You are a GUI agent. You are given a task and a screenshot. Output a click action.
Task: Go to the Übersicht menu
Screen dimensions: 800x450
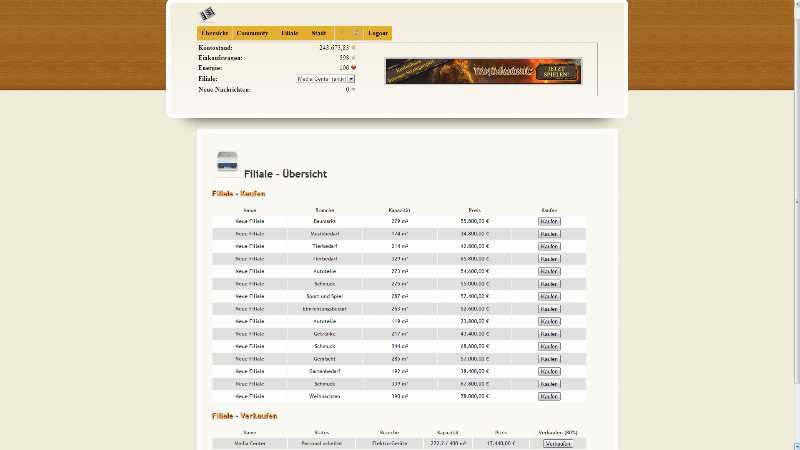pyautogui.click(x=214, y=33)
